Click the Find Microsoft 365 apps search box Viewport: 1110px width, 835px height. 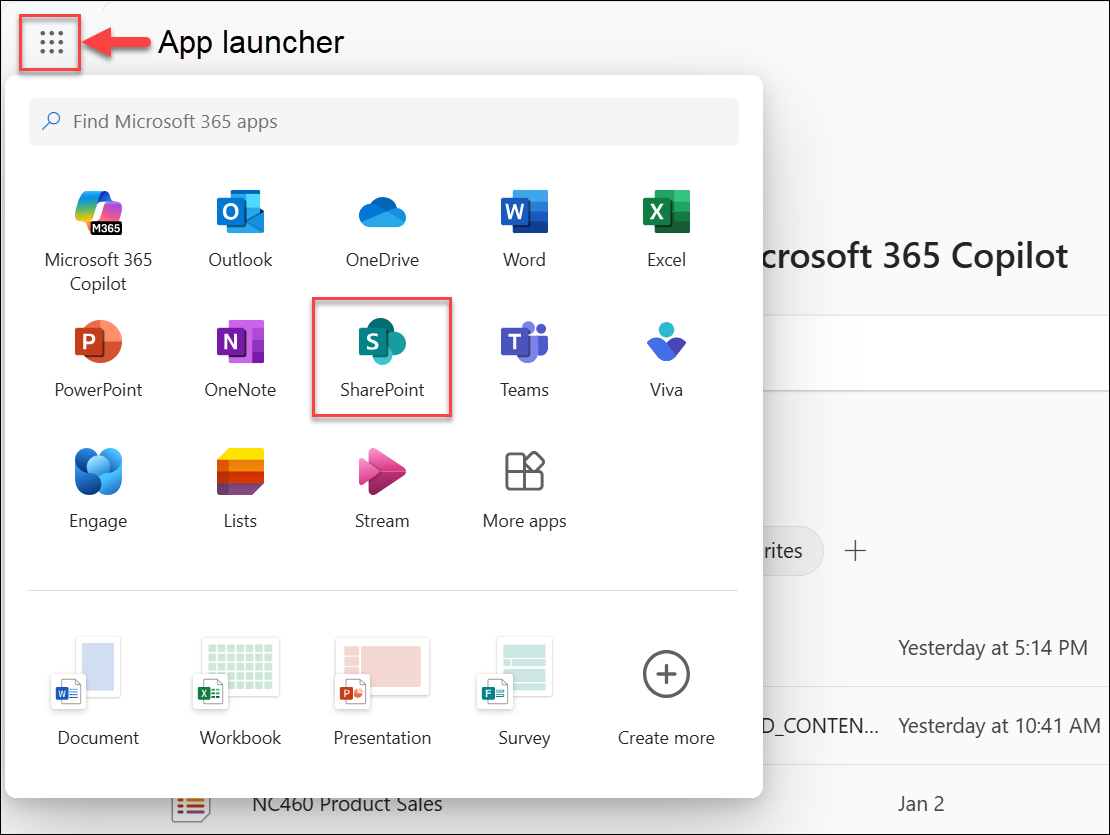click(x=383, y=120)
